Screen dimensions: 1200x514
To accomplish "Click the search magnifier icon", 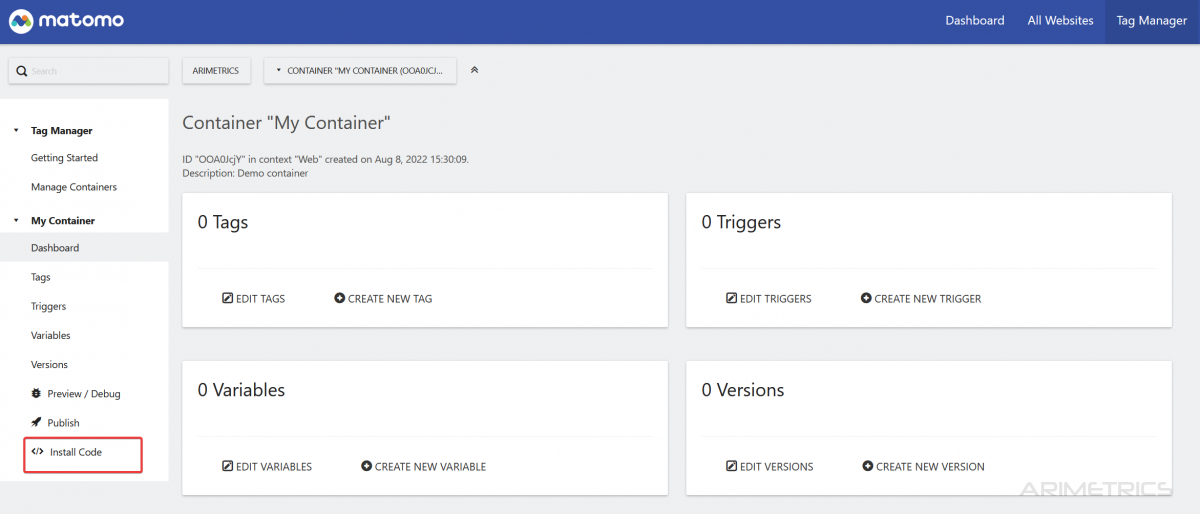I will coord(21,71).
